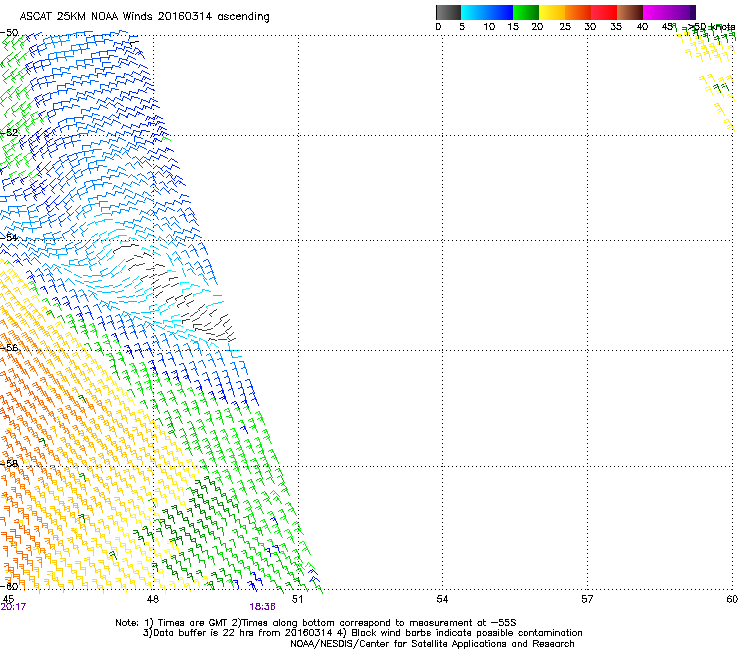Click the "57" longitude label on the bottom axis
The image size is (740, 650).
587,599
